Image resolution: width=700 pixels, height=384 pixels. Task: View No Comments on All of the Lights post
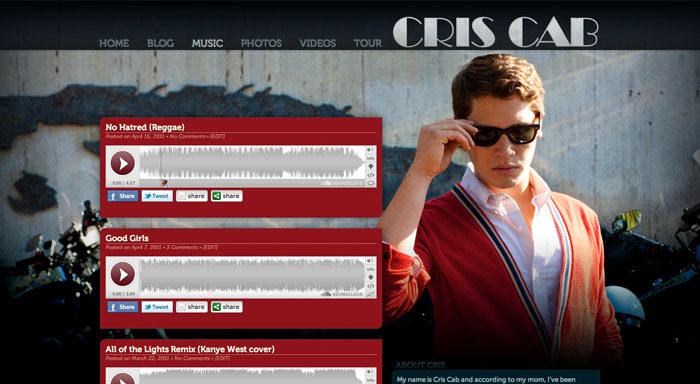click(192, 358)
